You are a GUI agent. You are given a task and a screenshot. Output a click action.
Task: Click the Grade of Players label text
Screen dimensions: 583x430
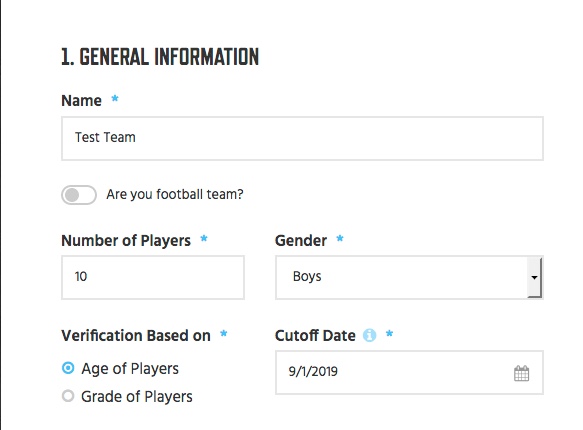pyautogui.click(x=137, y=397)
